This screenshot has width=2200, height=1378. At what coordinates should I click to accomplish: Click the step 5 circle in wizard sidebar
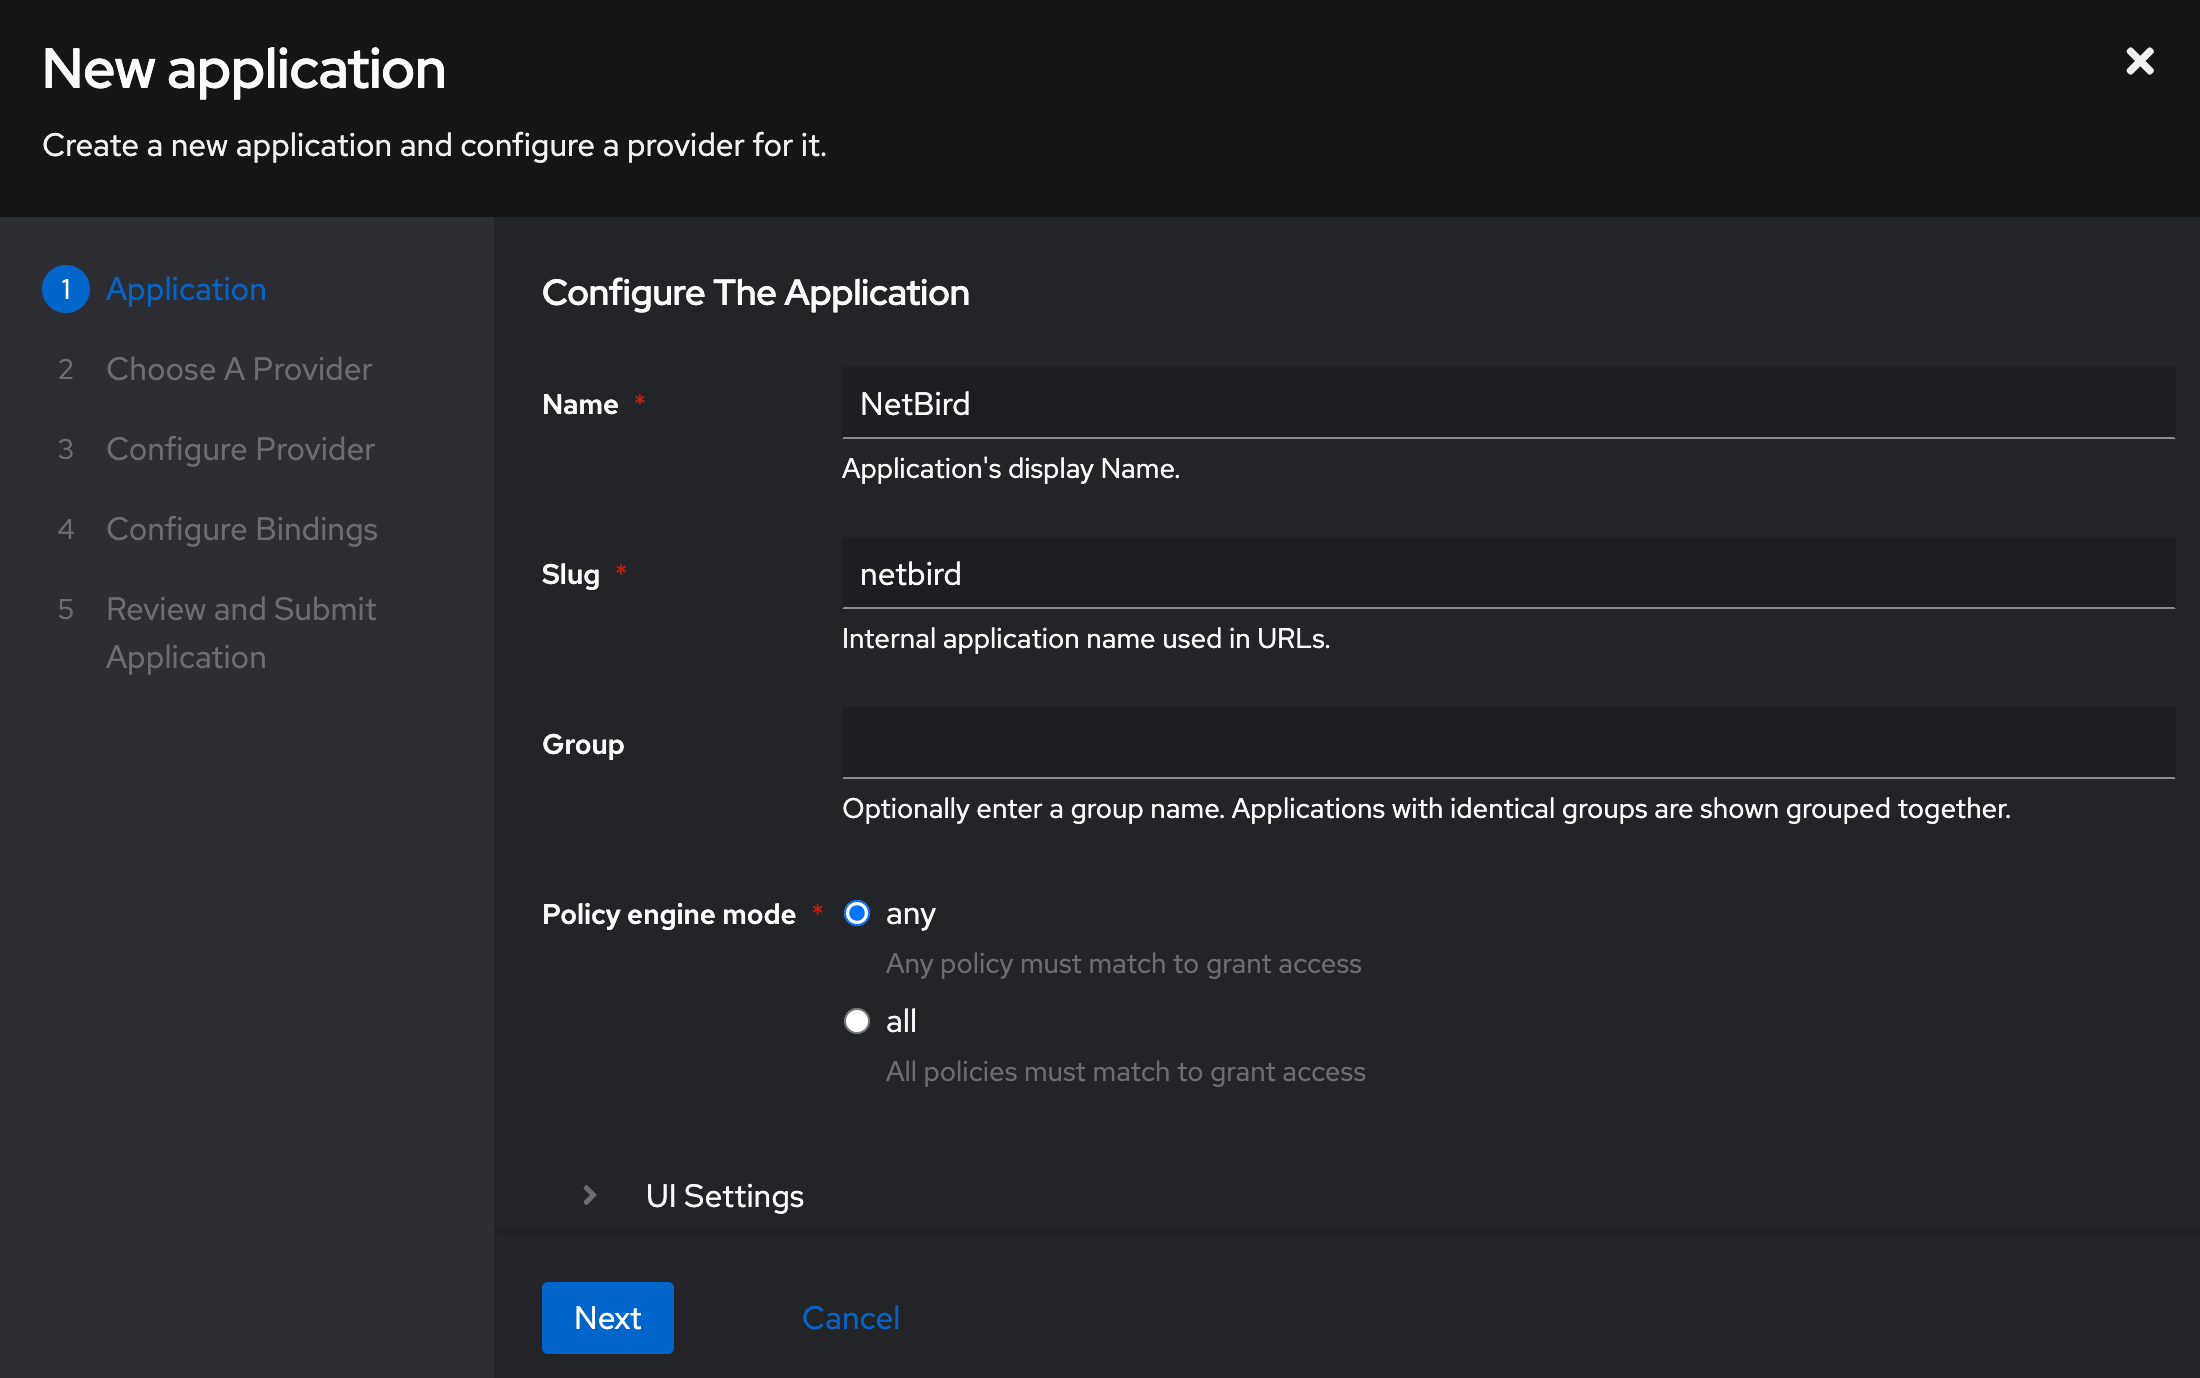tap(66, 609)
